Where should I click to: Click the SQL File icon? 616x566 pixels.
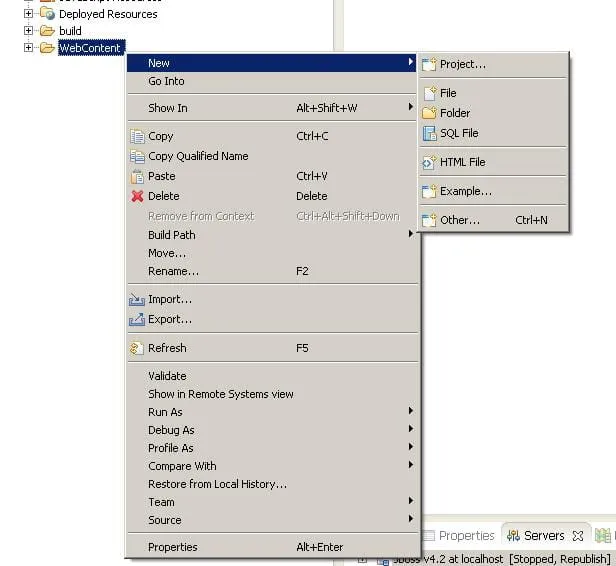429,133
